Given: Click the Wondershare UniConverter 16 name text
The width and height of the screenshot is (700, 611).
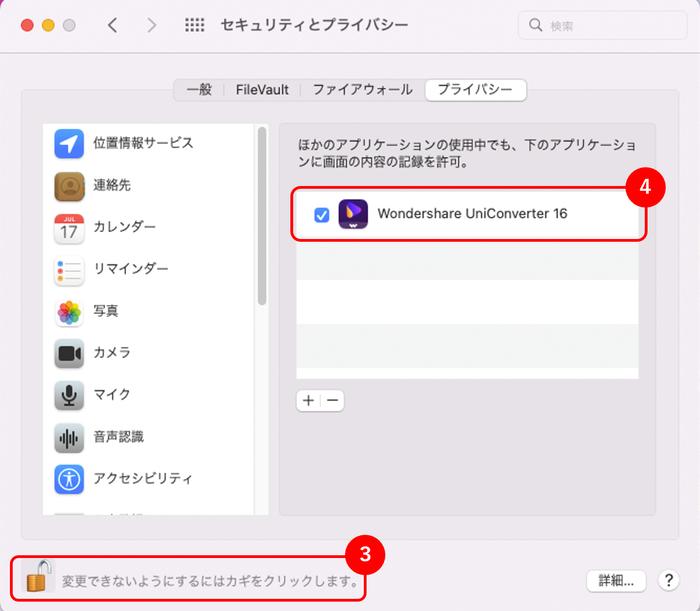Looking at the screenshot, I should 472,213.
